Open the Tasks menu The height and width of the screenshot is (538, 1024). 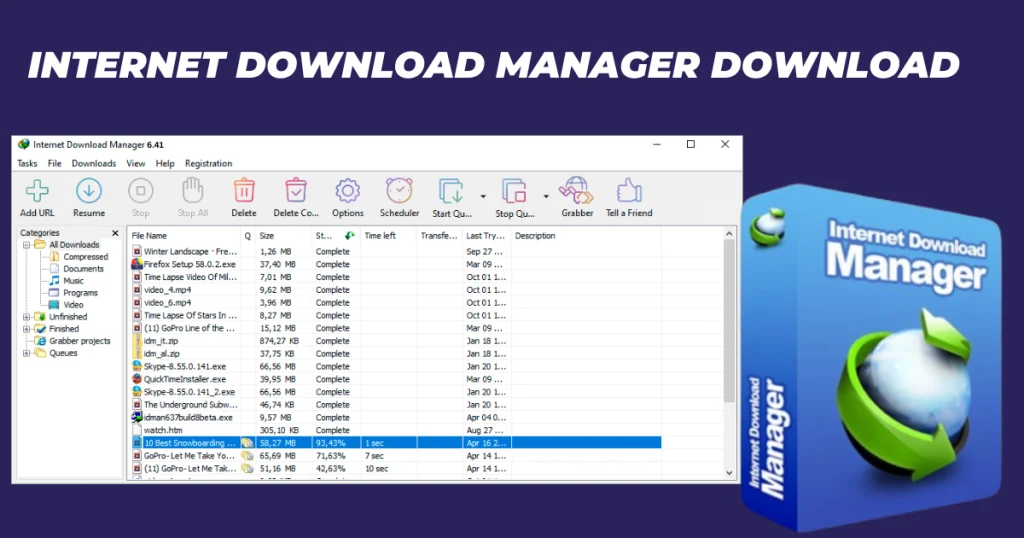27,163
